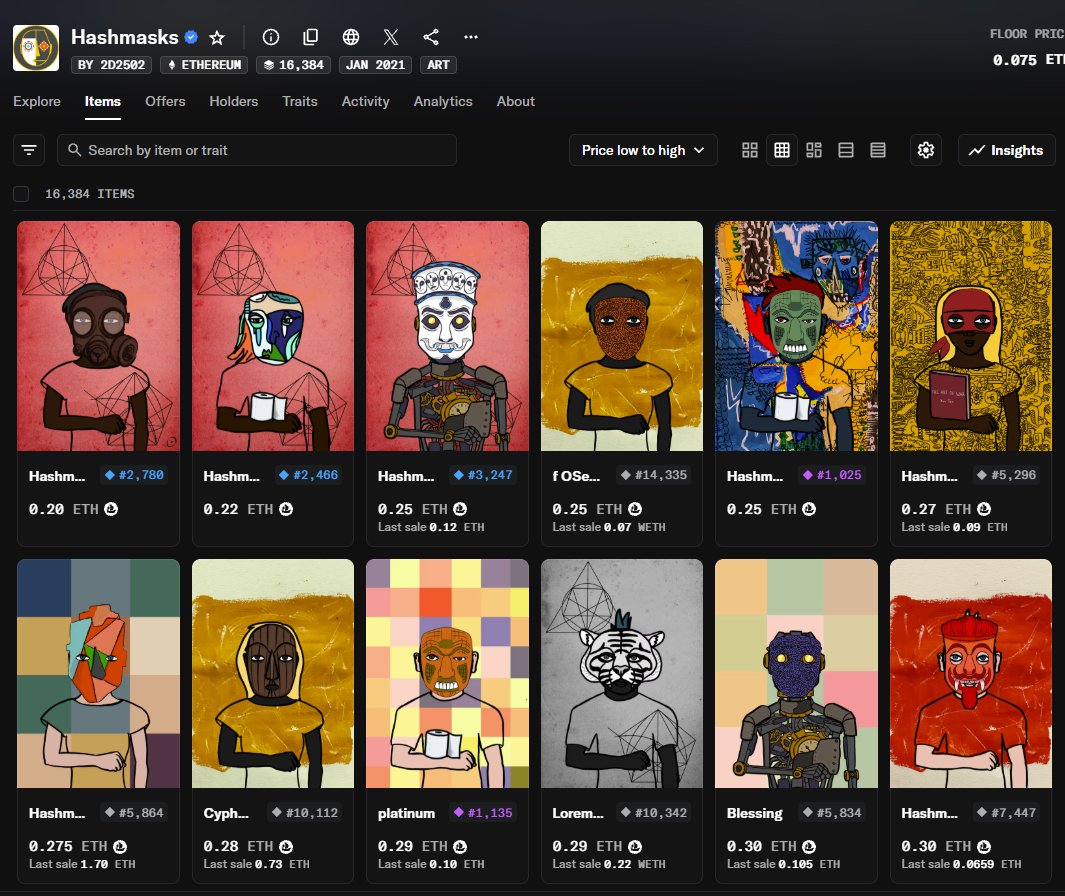The height and width of the screenshot is (896, 1065).
Task: Click the Last sale 0.0659 ETH text
Action: click(x=961, y=864)
